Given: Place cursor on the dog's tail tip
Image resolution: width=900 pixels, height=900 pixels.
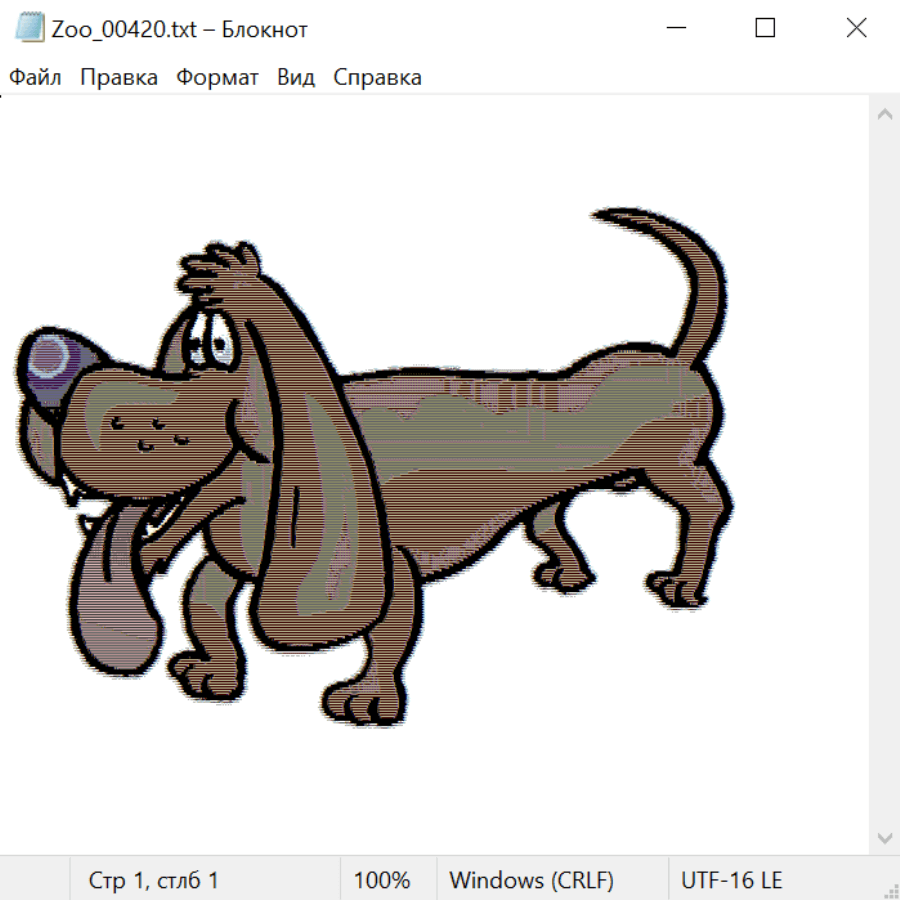Looking at the screenshot, I should (603, 215).
